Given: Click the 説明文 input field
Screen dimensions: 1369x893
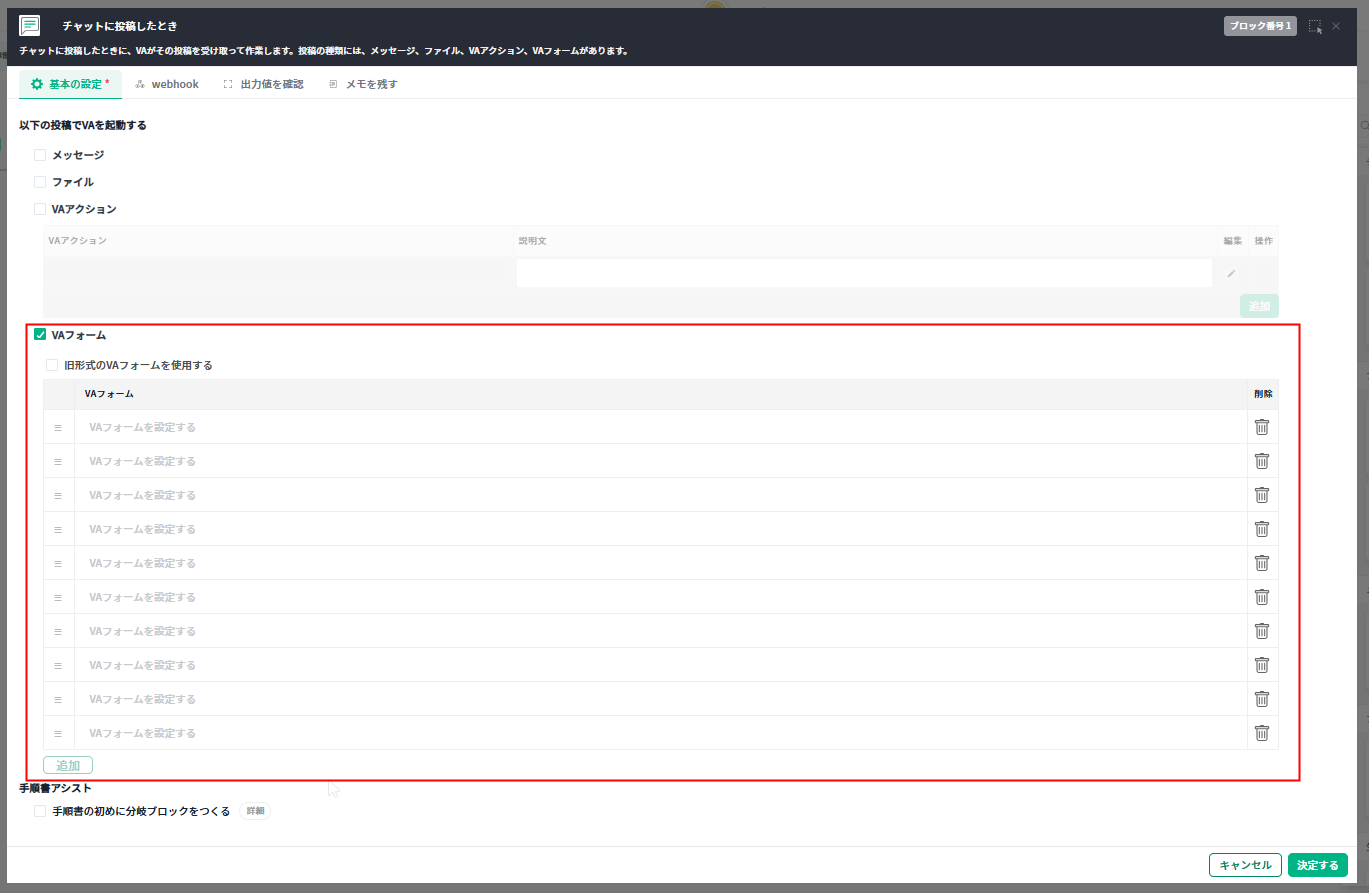Looking at the screenshot, I should coord(864,274).
